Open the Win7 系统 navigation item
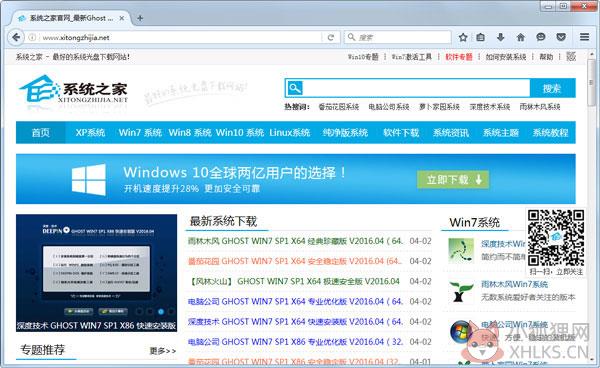 tap(140, 133)
